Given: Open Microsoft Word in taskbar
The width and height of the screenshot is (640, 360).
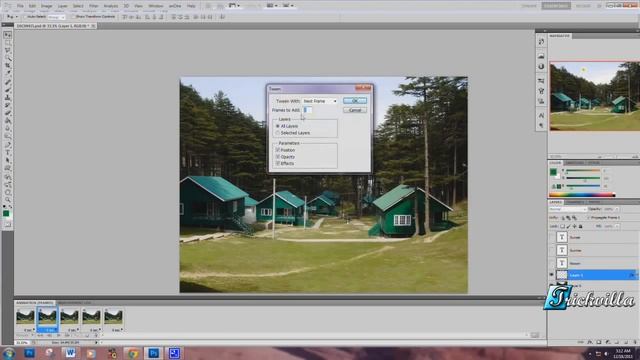Looking at the screenshot, I should click(x=70, y=353).
